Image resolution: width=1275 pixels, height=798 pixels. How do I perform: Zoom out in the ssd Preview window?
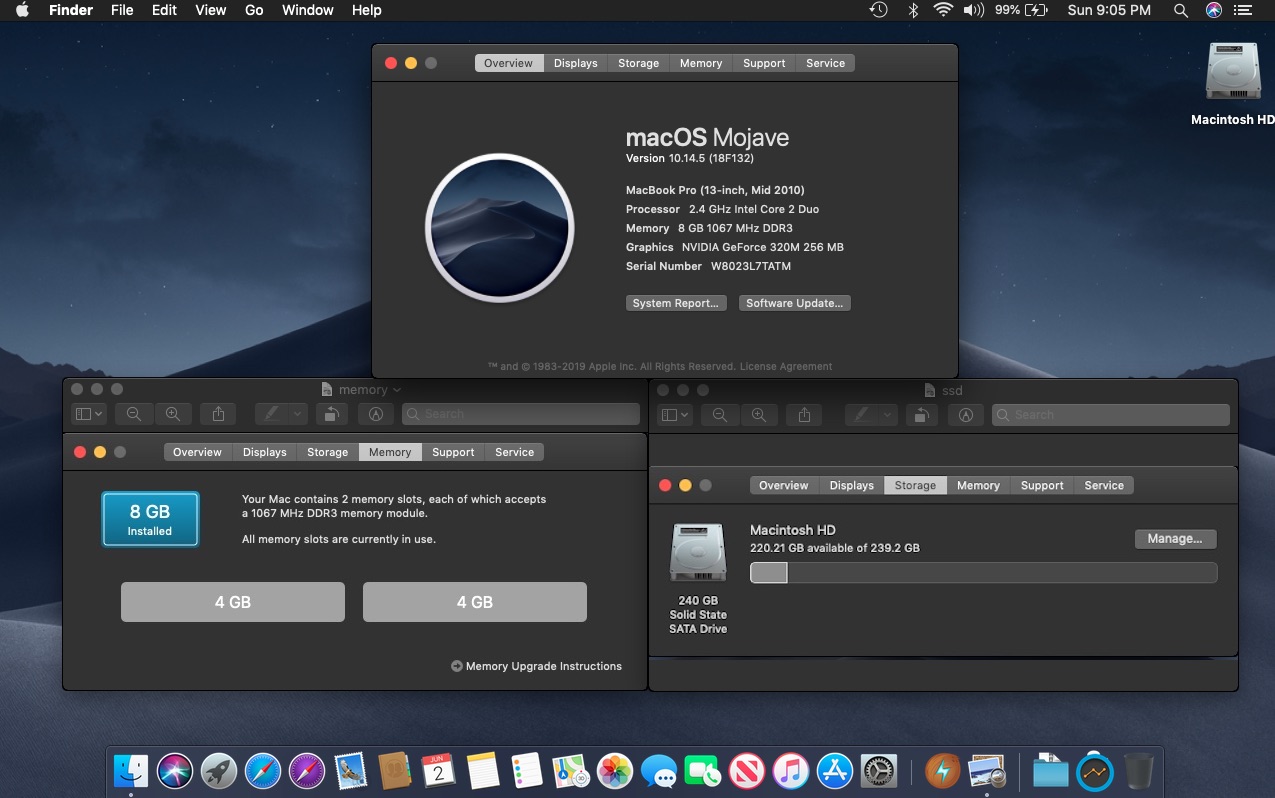coord(720,415)
